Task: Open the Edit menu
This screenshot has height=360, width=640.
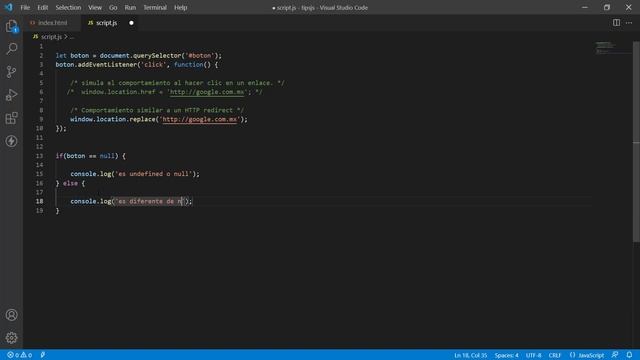Action: 42,7
